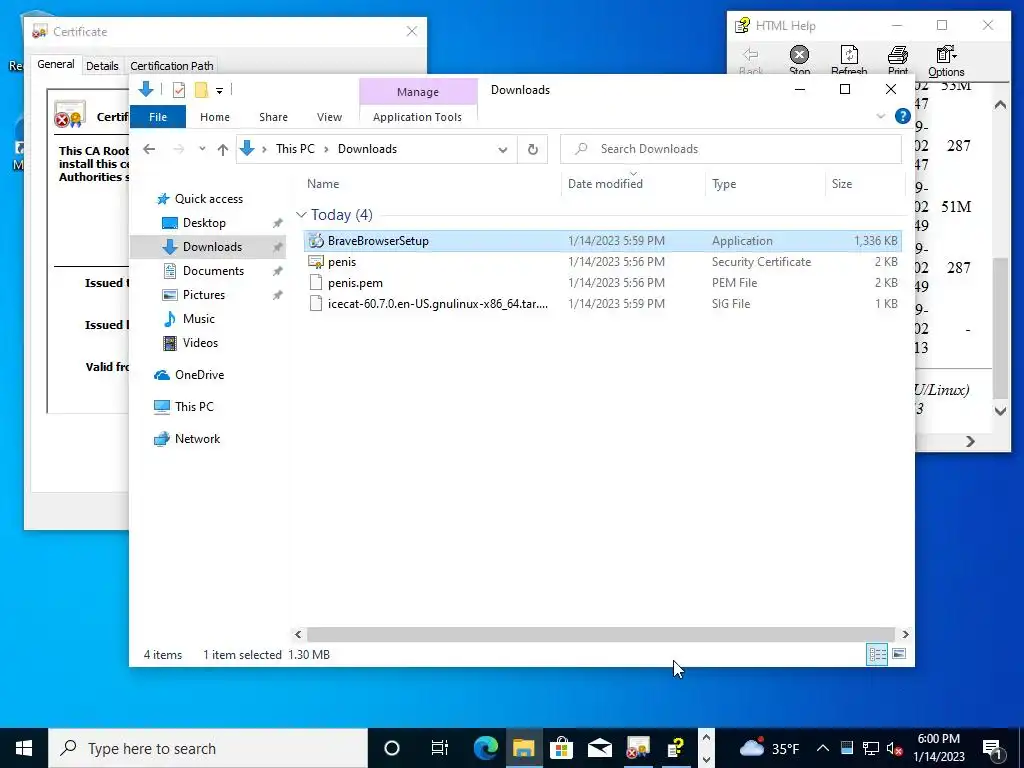Open OneDrive in navigation pane
The width and height of the screenshot is (1024, 768).
199,375
